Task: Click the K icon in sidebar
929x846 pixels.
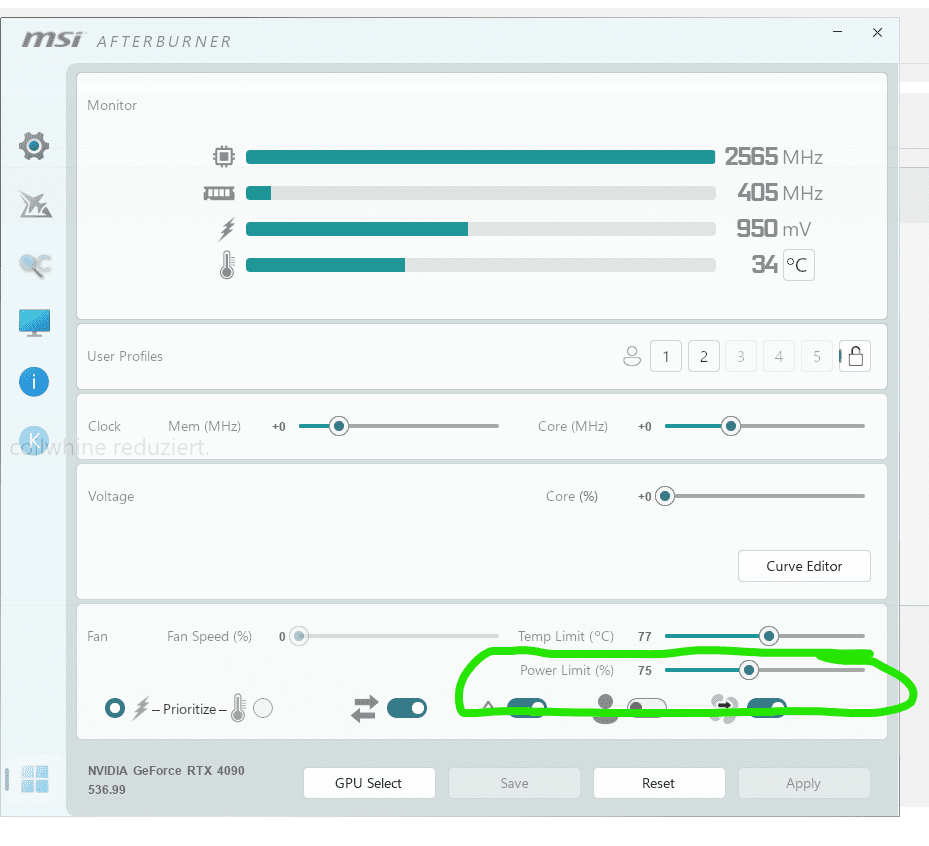Action: point(34,441)
